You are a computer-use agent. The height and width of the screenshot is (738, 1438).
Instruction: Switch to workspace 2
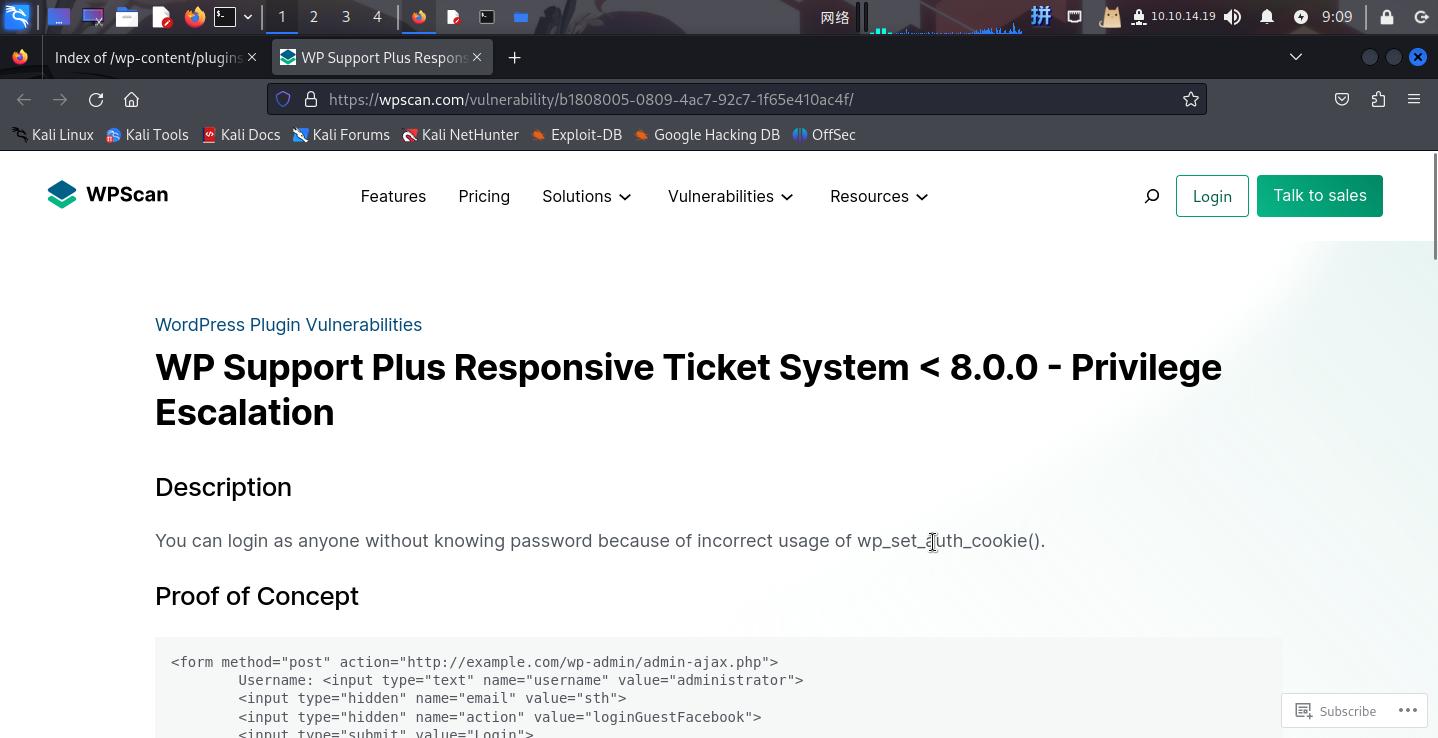coord(314,17)
